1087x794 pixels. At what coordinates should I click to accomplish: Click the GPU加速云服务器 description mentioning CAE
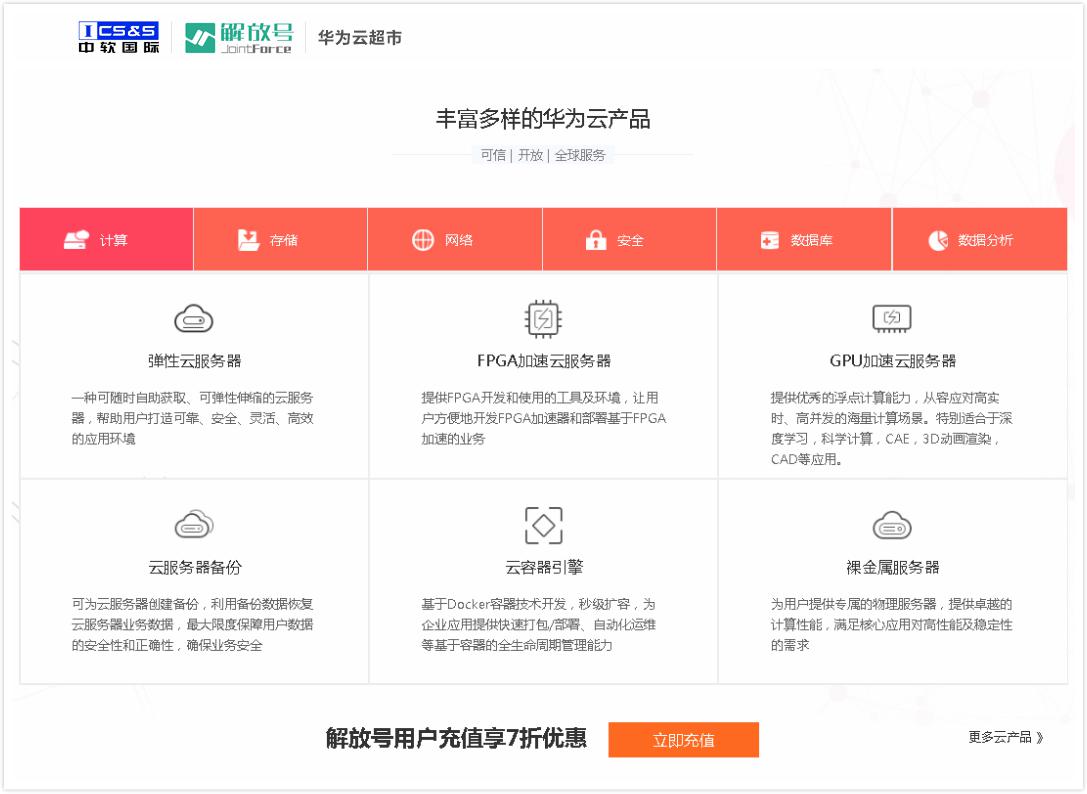click(892, 429)
